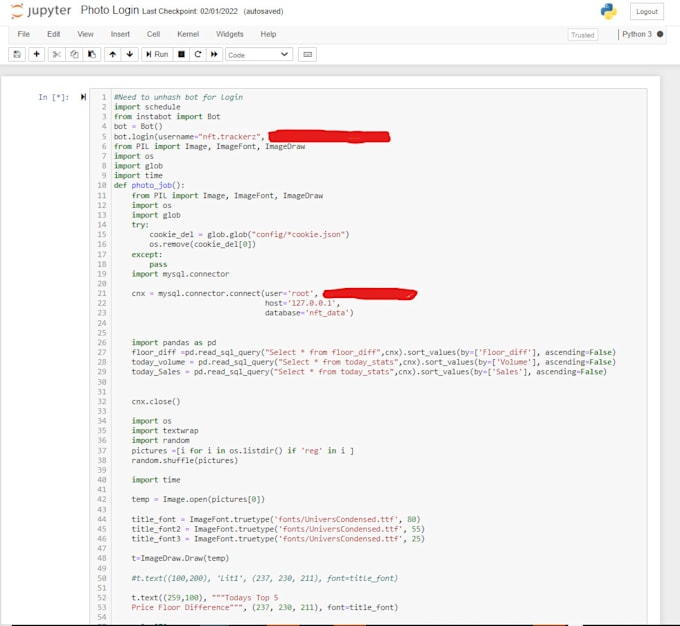Click the Trusted notebook indicator
The height and width of the screenshot is (626, 680).
click(582, 35)
